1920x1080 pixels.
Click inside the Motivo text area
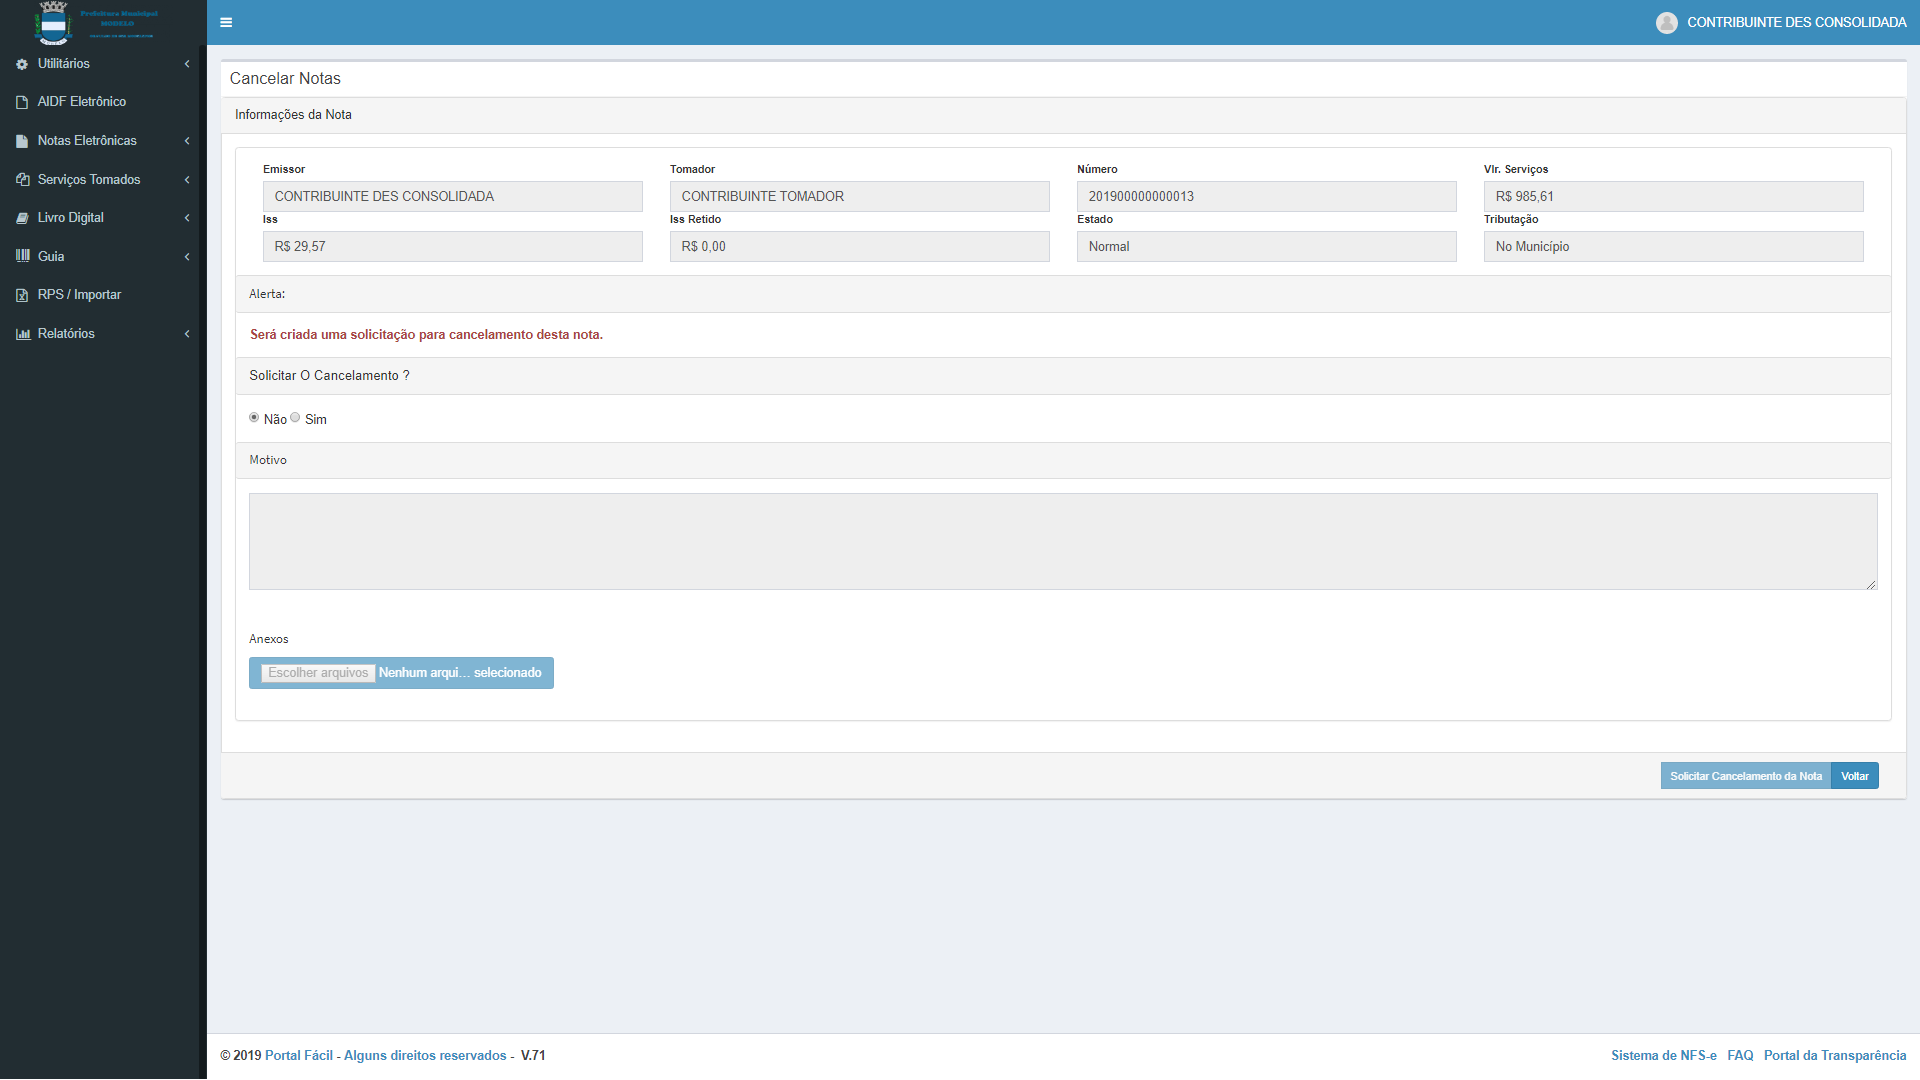click(1062, 541)
